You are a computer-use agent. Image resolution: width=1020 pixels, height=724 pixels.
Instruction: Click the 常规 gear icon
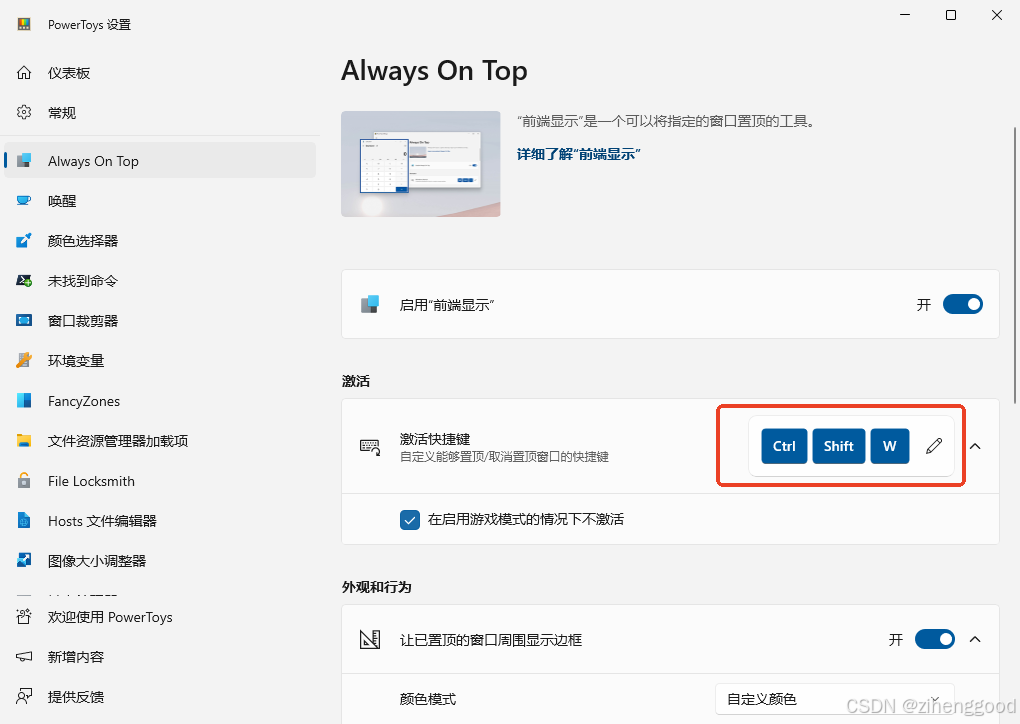click(x=24, y=113)
